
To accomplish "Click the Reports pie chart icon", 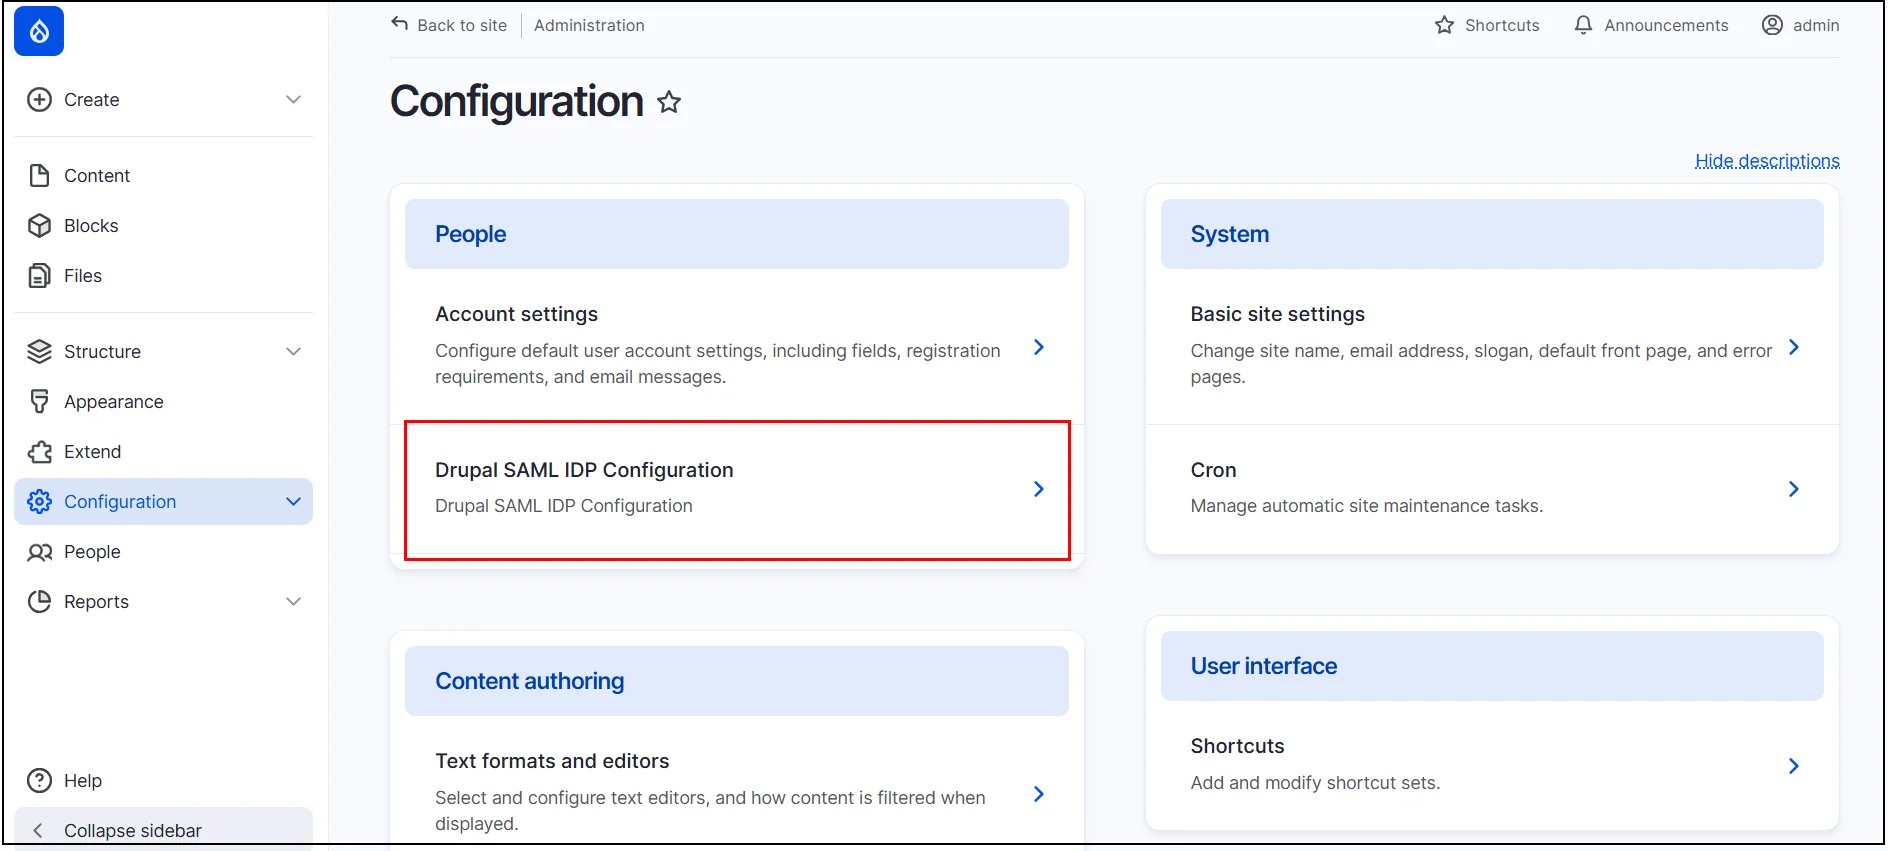I will (39, 601).
